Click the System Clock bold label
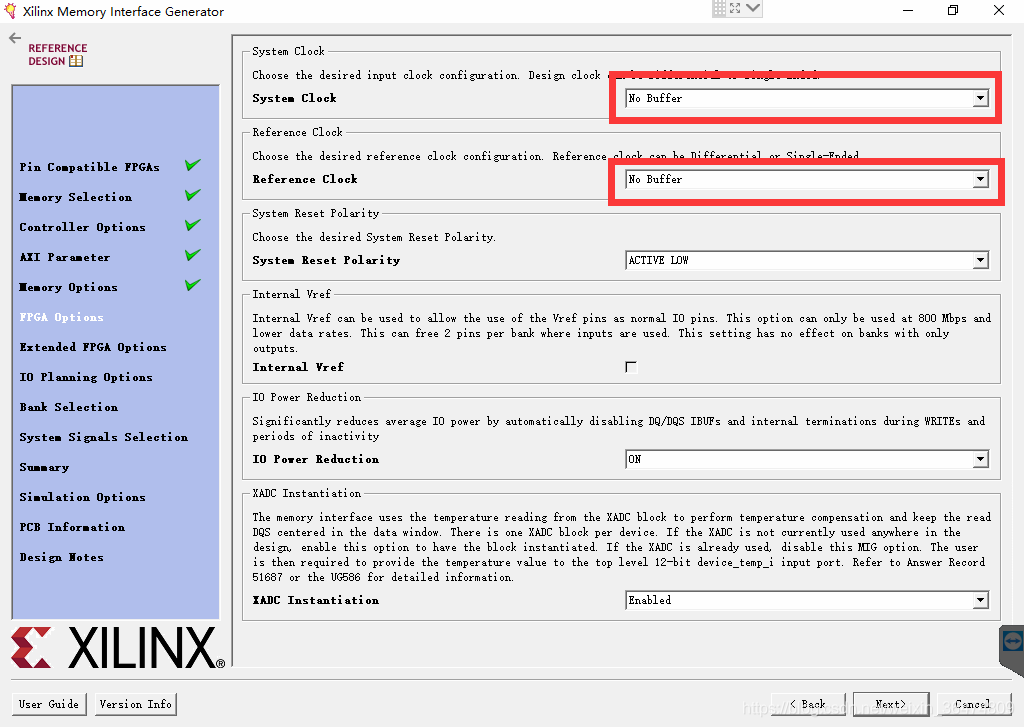1024x727 pixels. click(295, 98)
